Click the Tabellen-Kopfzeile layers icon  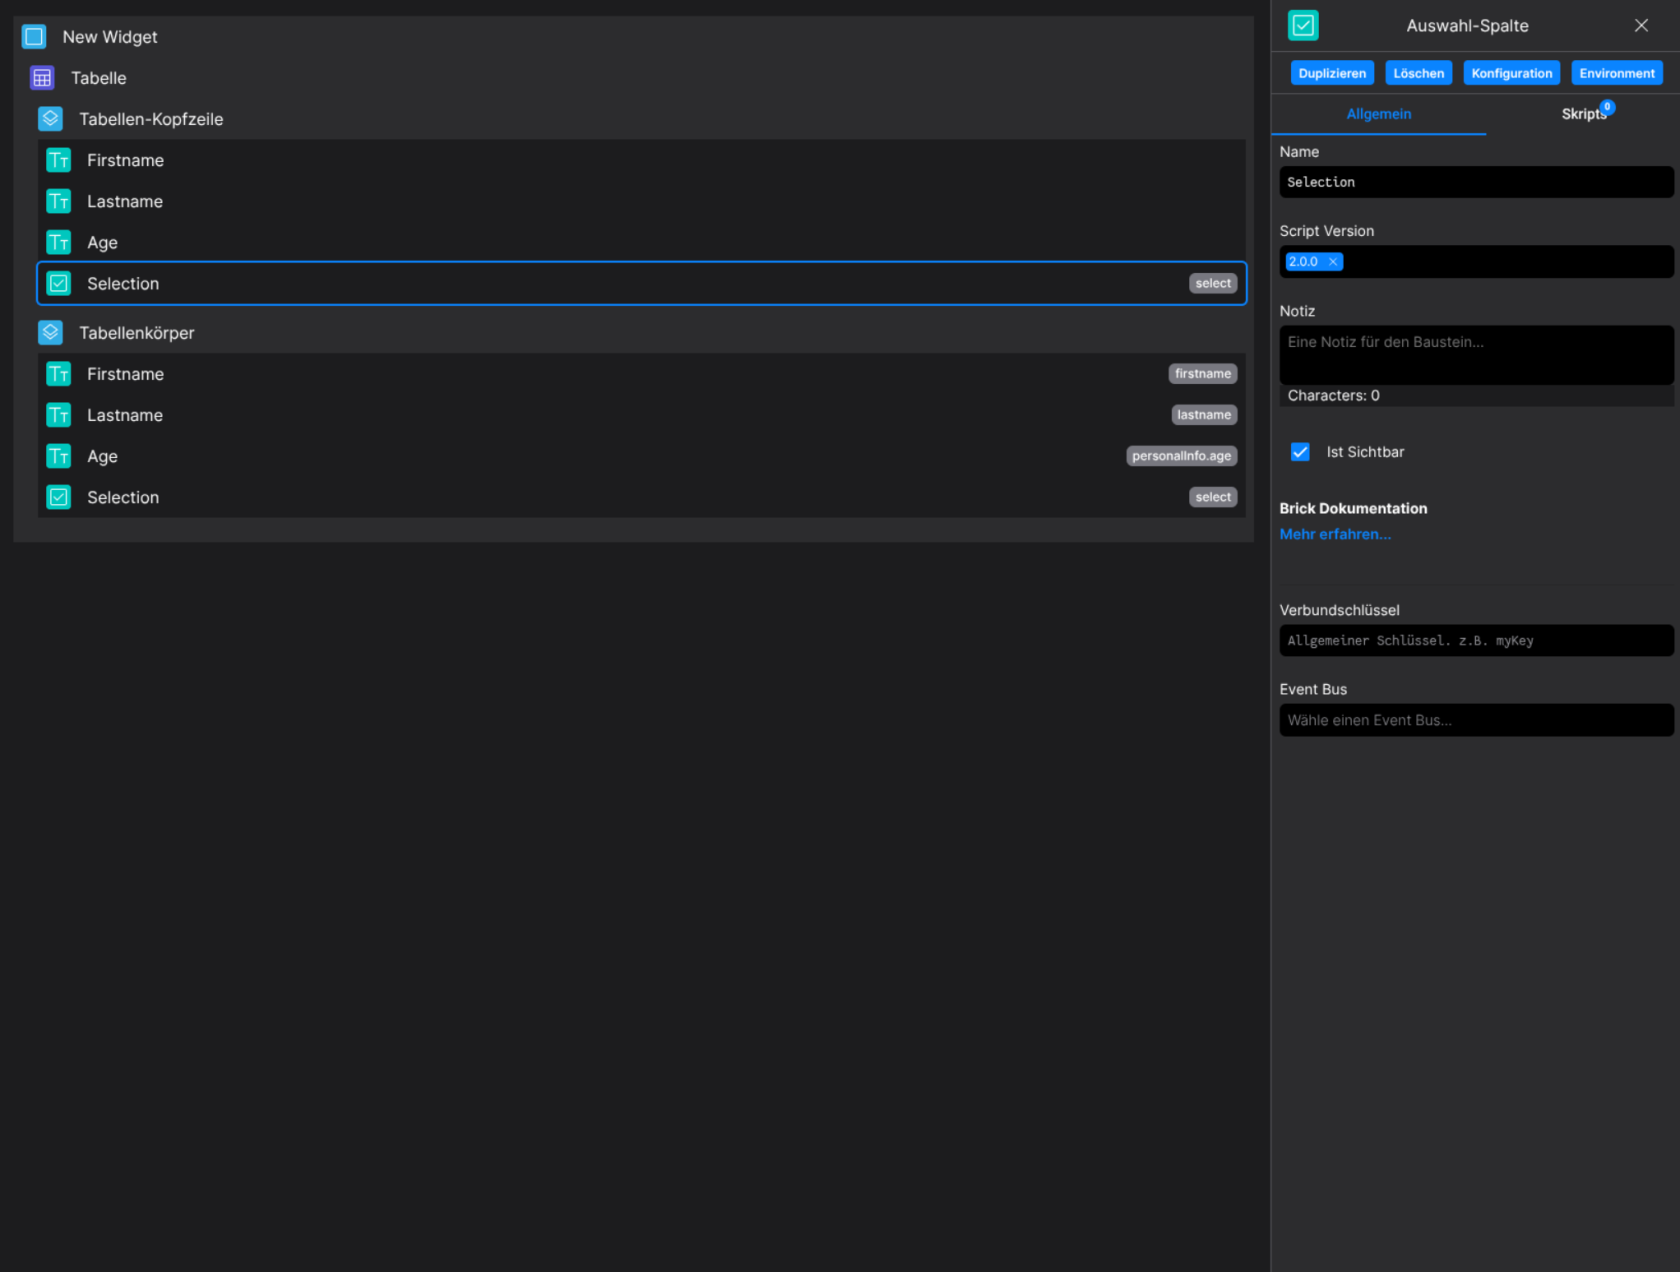click(50, 118)
